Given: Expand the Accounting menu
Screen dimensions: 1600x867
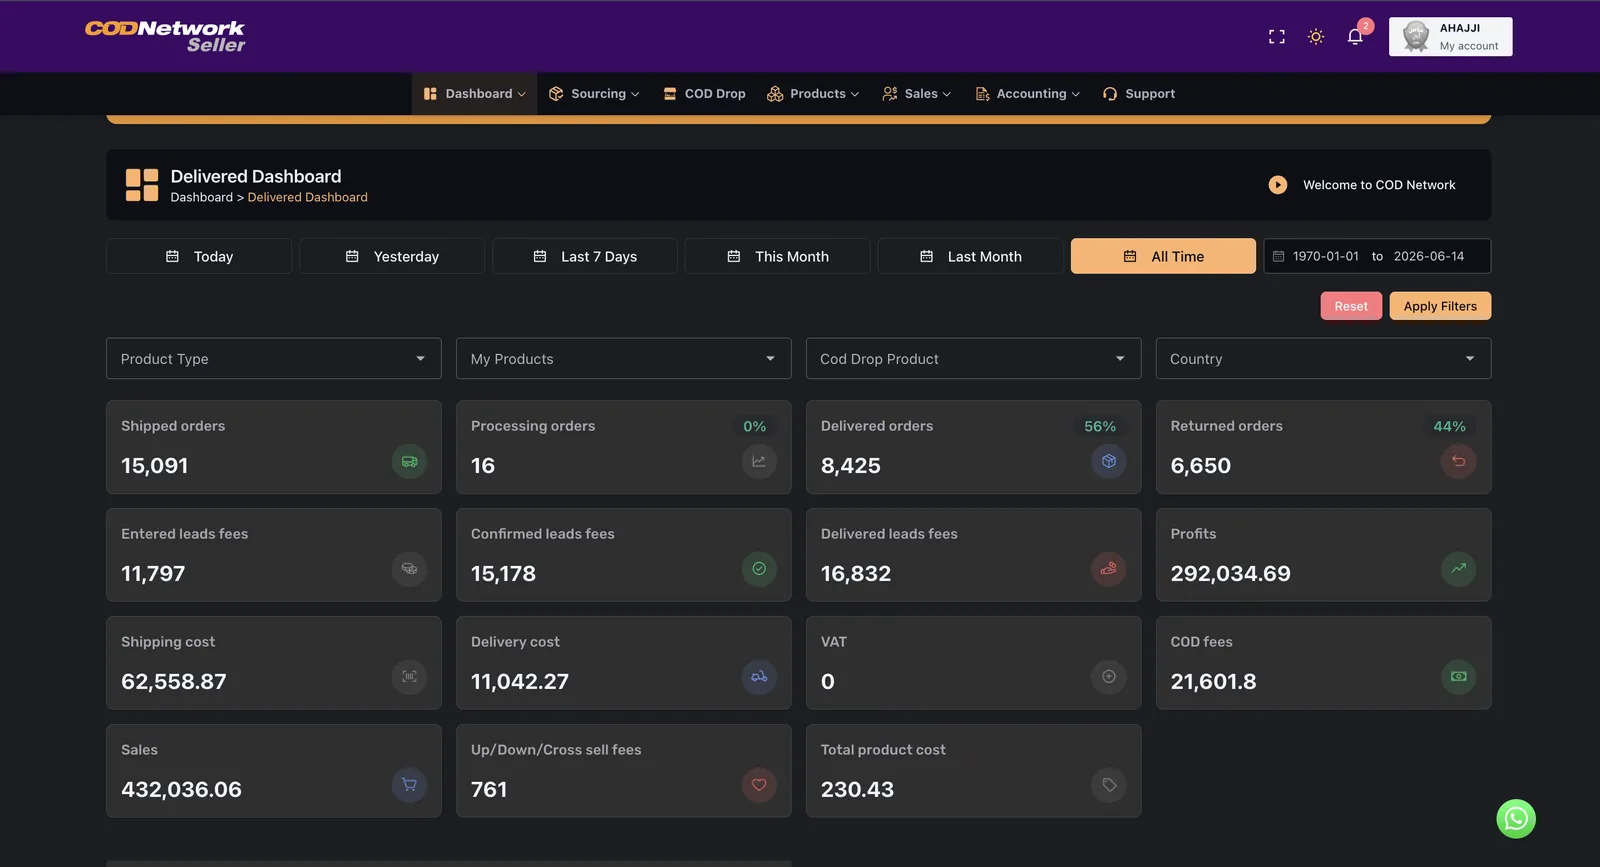Looking at the screenshot, I should 1028,94.
